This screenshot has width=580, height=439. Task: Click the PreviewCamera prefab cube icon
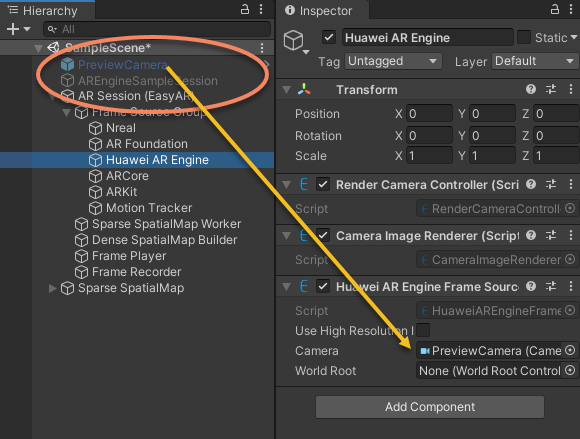pyautogui.click(x=67, y=65)
